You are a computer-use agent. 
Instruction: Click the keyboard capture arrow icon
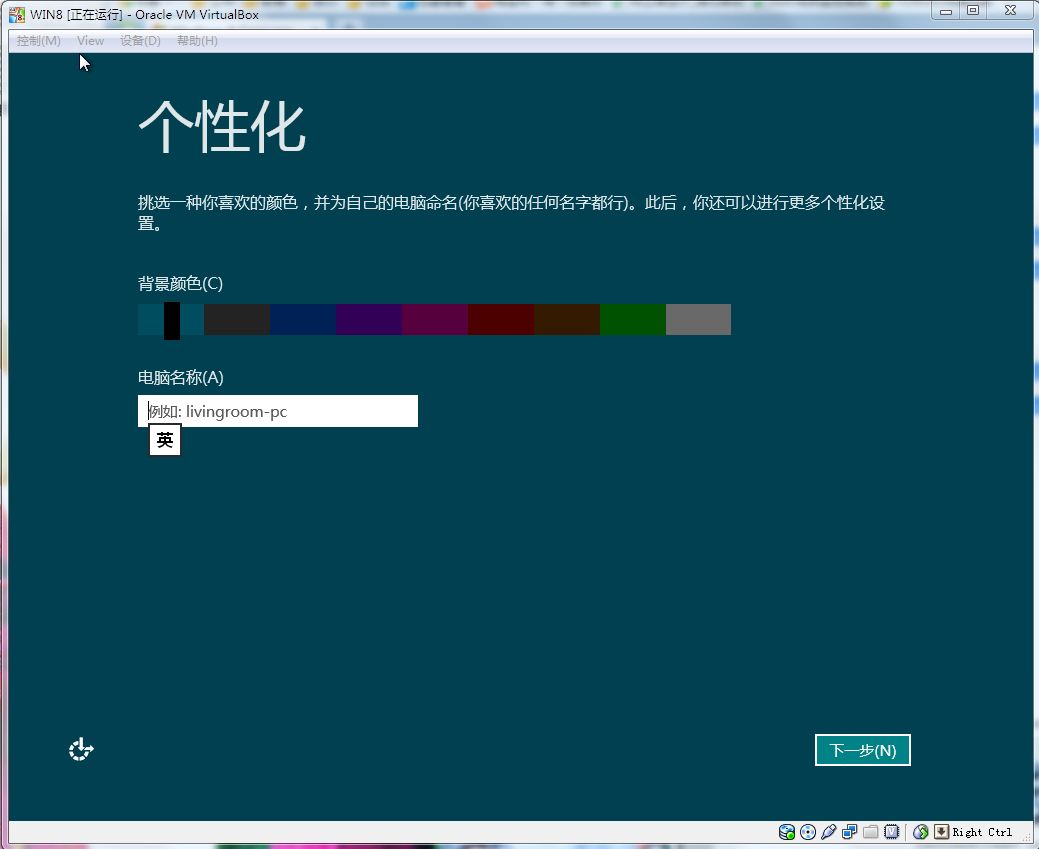pyautogui.click(x=941, y=832)
